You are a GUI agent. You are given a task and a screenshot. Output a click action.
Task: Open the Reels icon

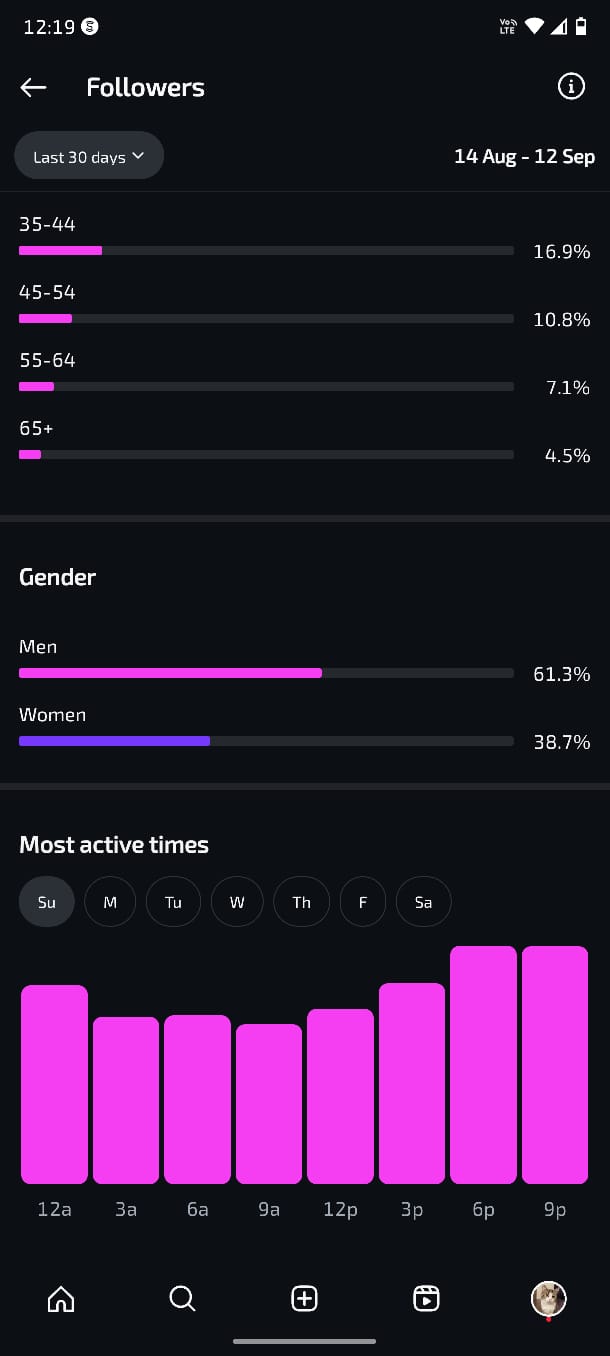pos(426,1298)
